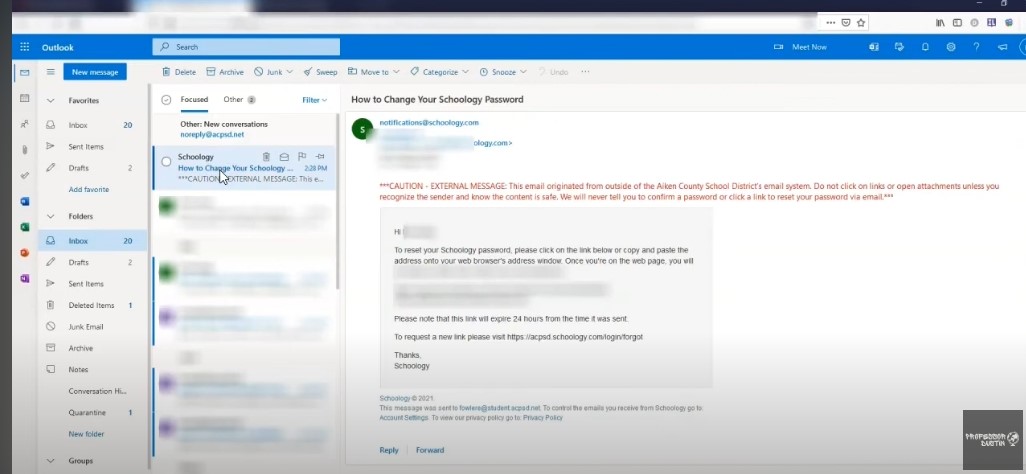The height and width of the screenshot is (474, 1026).
Task: Click Meet Now in the header
Action: click(800, 47)
